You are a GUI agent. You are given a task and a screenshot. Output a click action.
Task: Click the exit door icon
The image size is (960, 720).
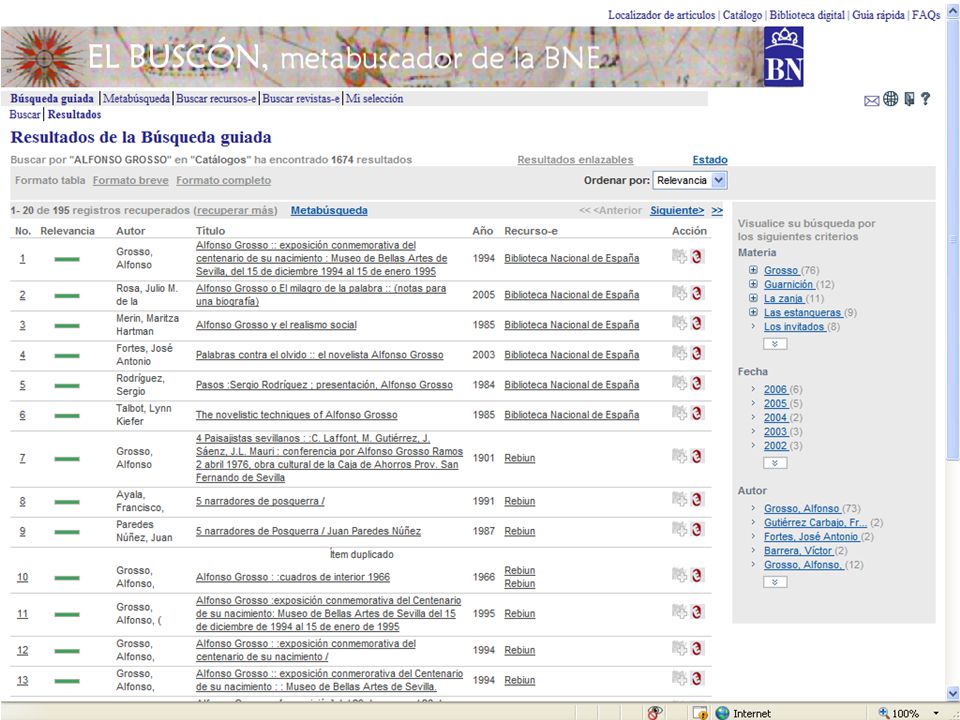pyautogui.click(x=909, y=99)
